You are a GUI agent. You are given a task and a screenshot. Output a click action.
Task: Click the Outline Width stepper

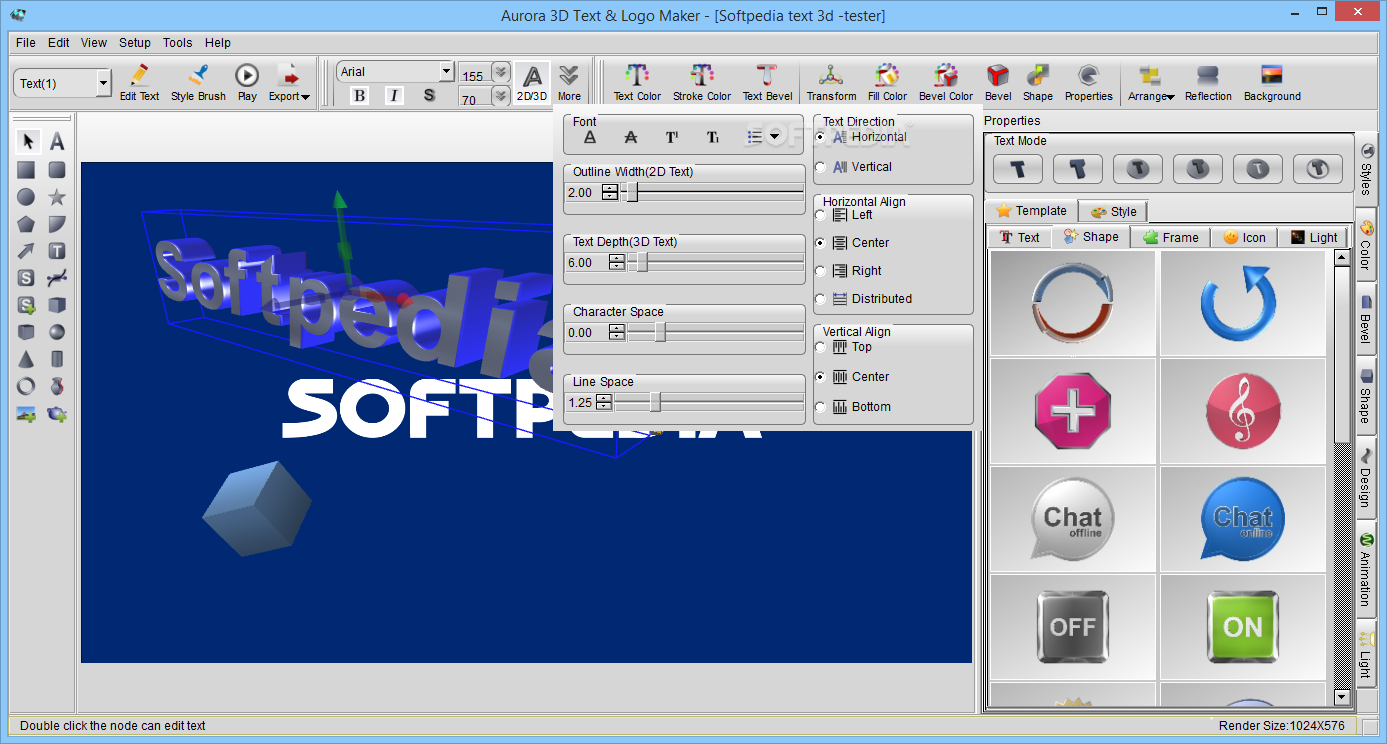pos(610,193)
